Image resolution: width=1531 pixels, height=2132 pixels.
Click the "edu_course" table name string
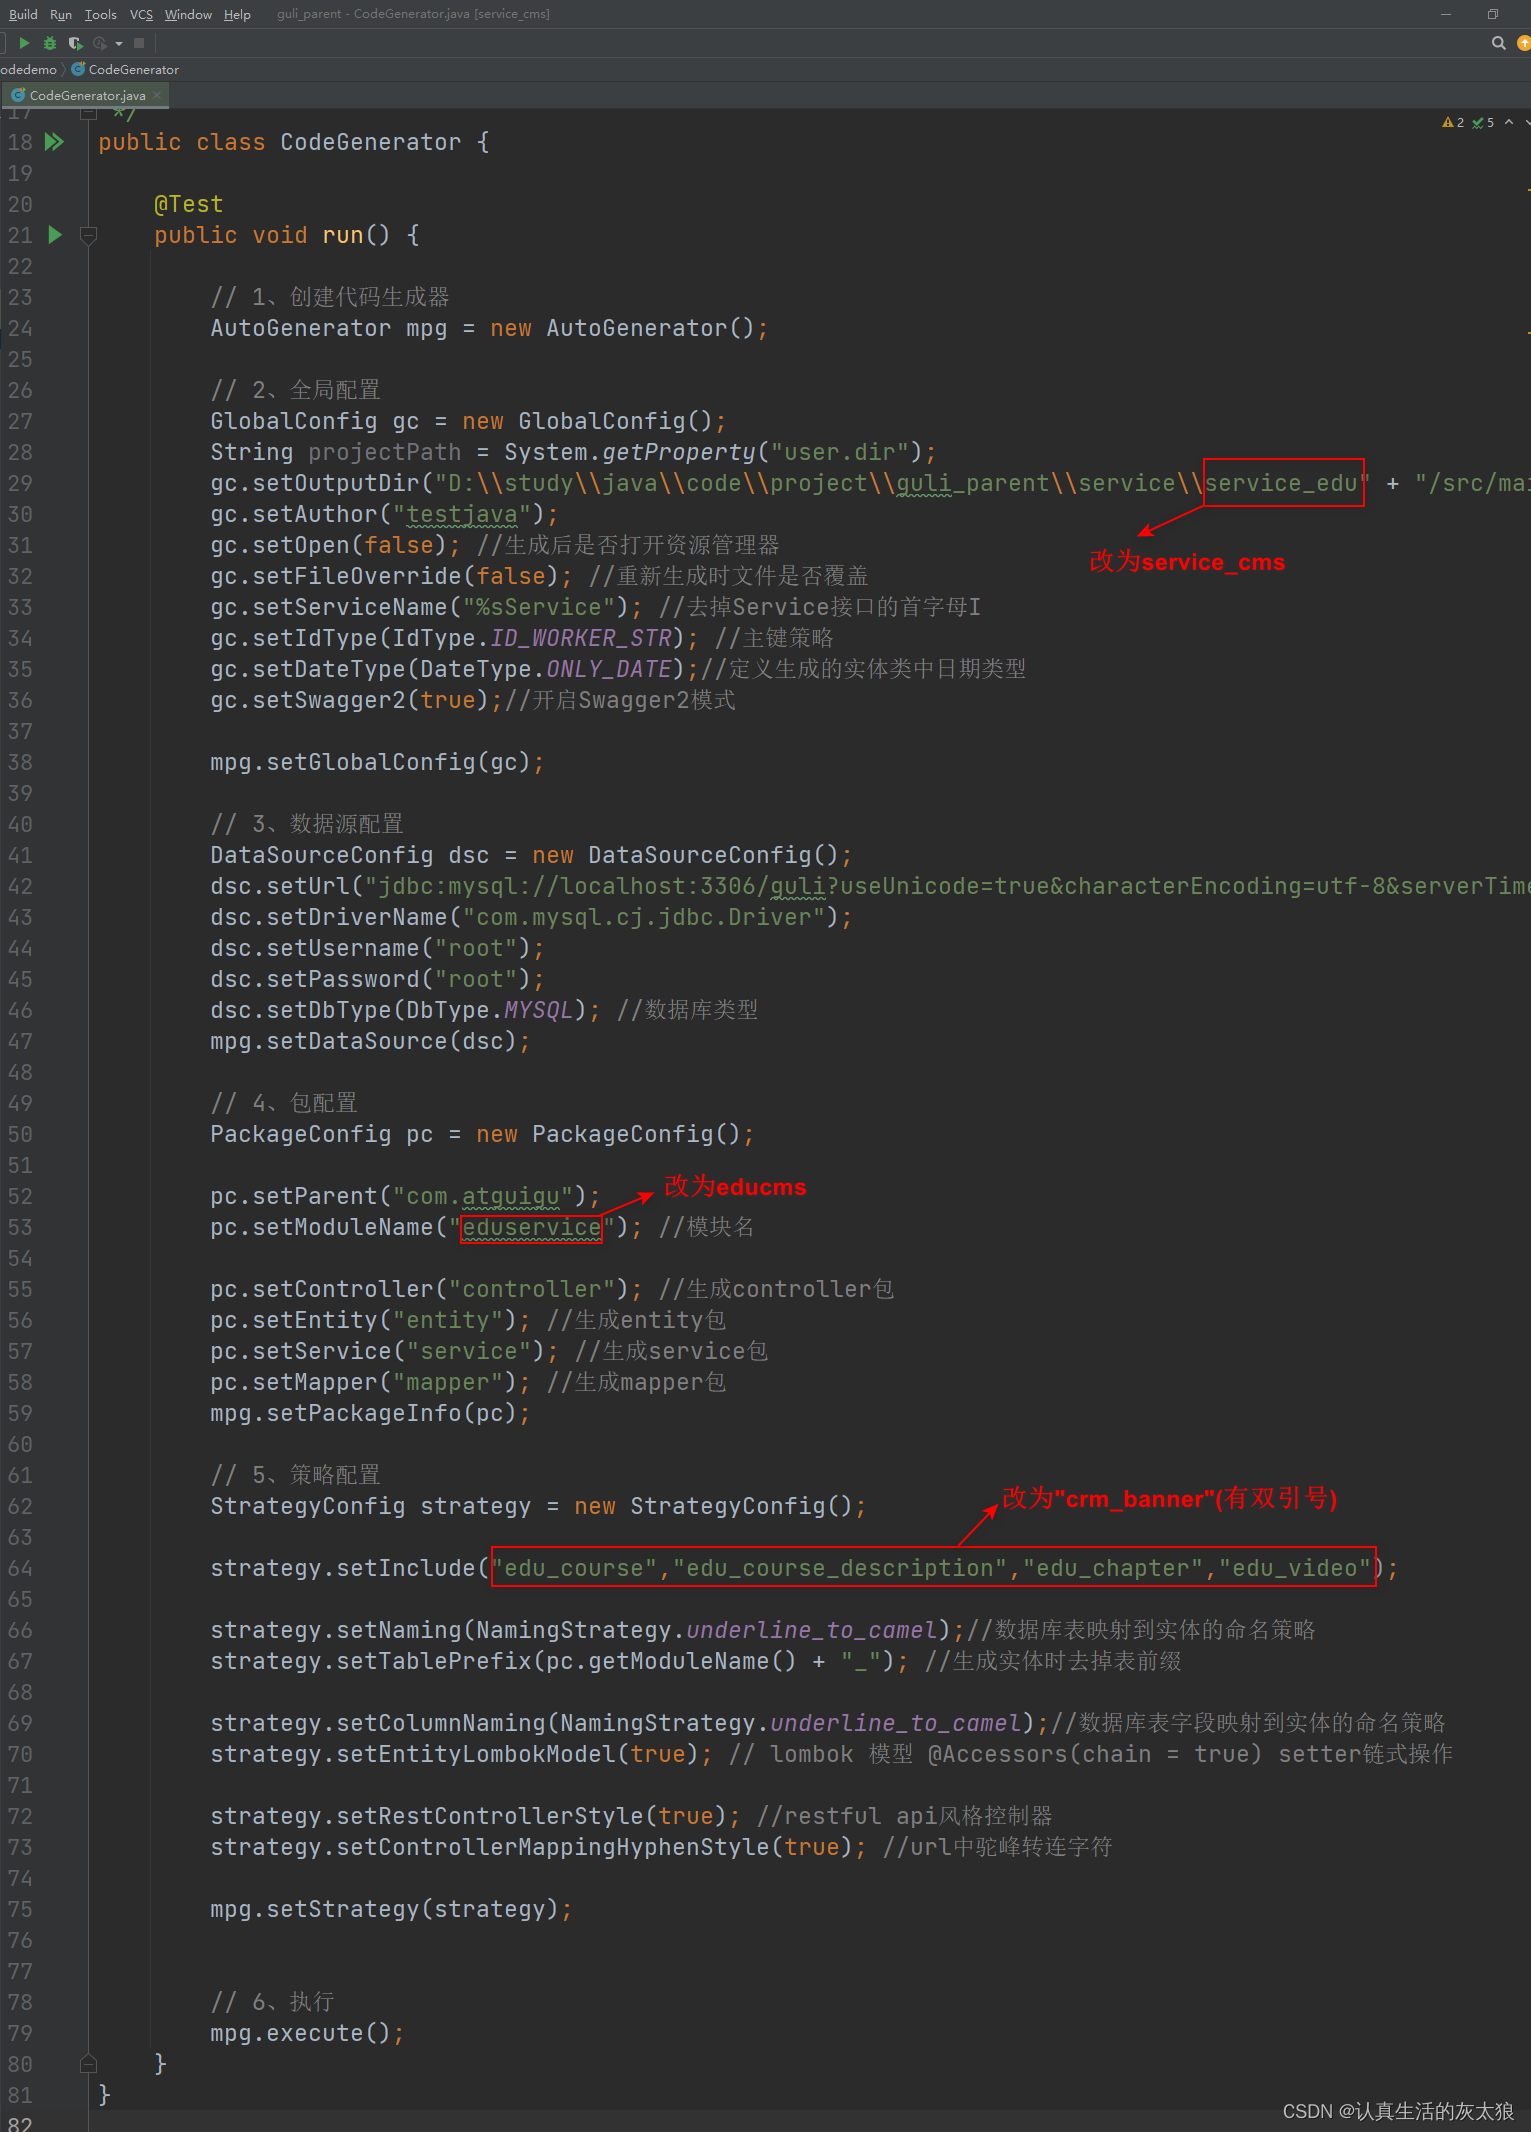(x=574, y=1568)
